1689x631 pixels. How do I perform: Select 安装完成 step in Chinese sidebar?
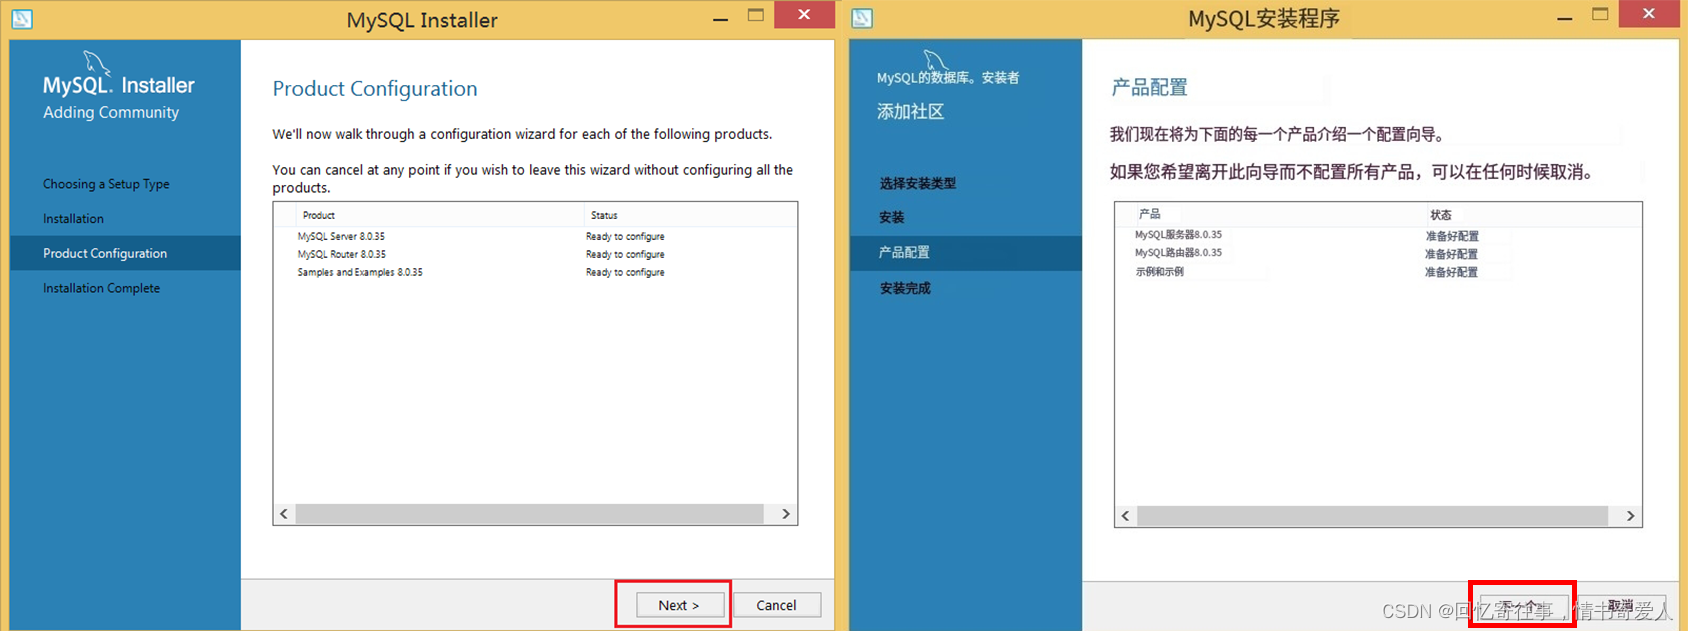905,288
